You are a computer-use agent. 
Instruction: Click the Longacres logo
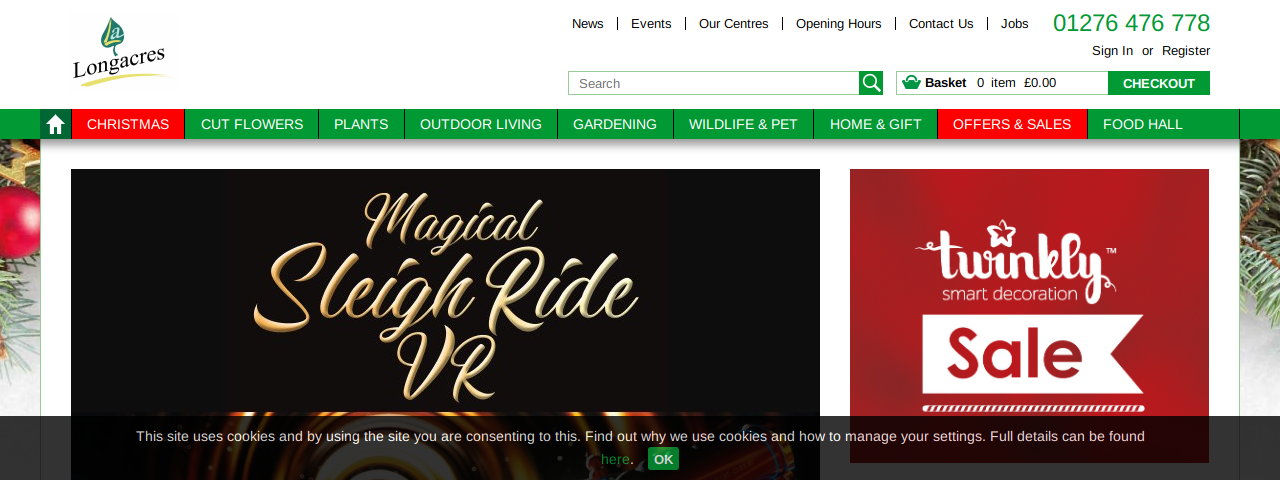point(123,52)
